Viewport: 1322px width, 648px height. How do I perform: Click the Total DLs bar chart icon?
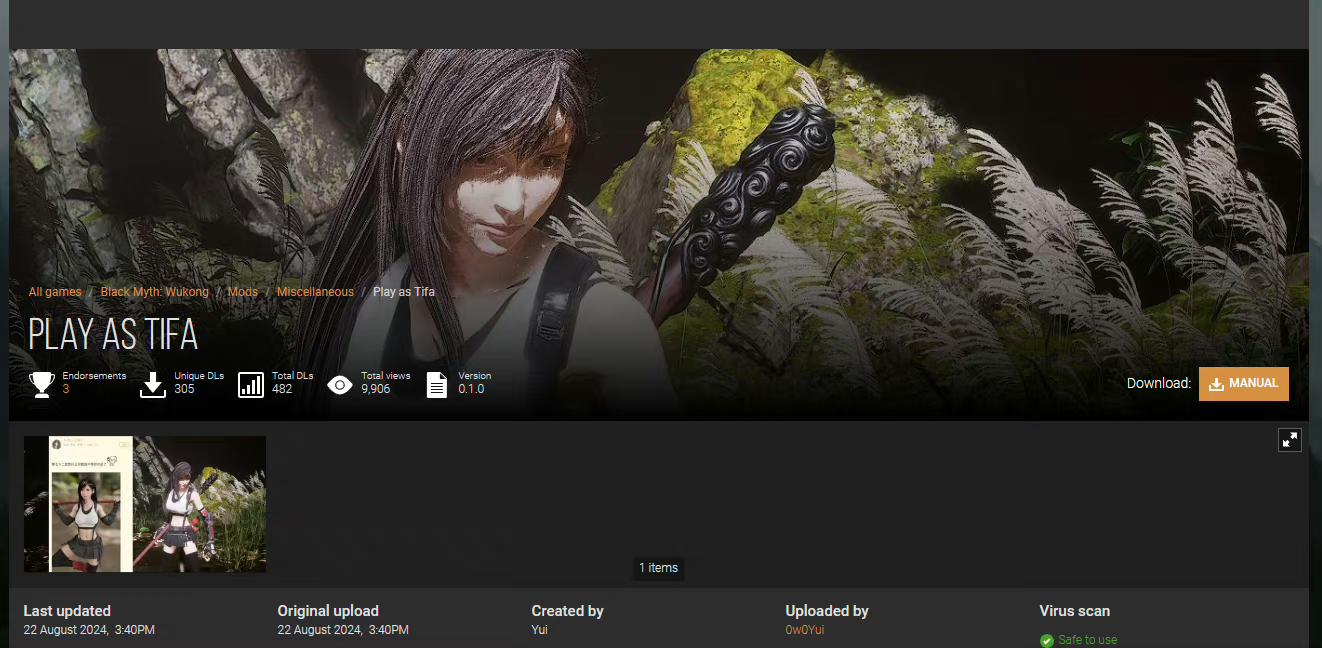click(x=251, y=384)
